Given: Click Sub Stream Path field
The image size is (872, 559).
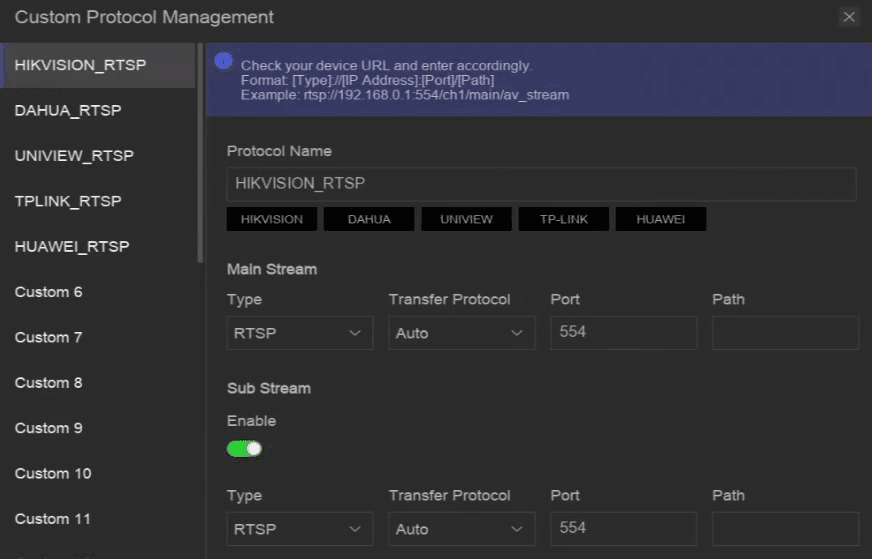Looking at the screenshot, I should pyautogui.click(x=785, y=529).
